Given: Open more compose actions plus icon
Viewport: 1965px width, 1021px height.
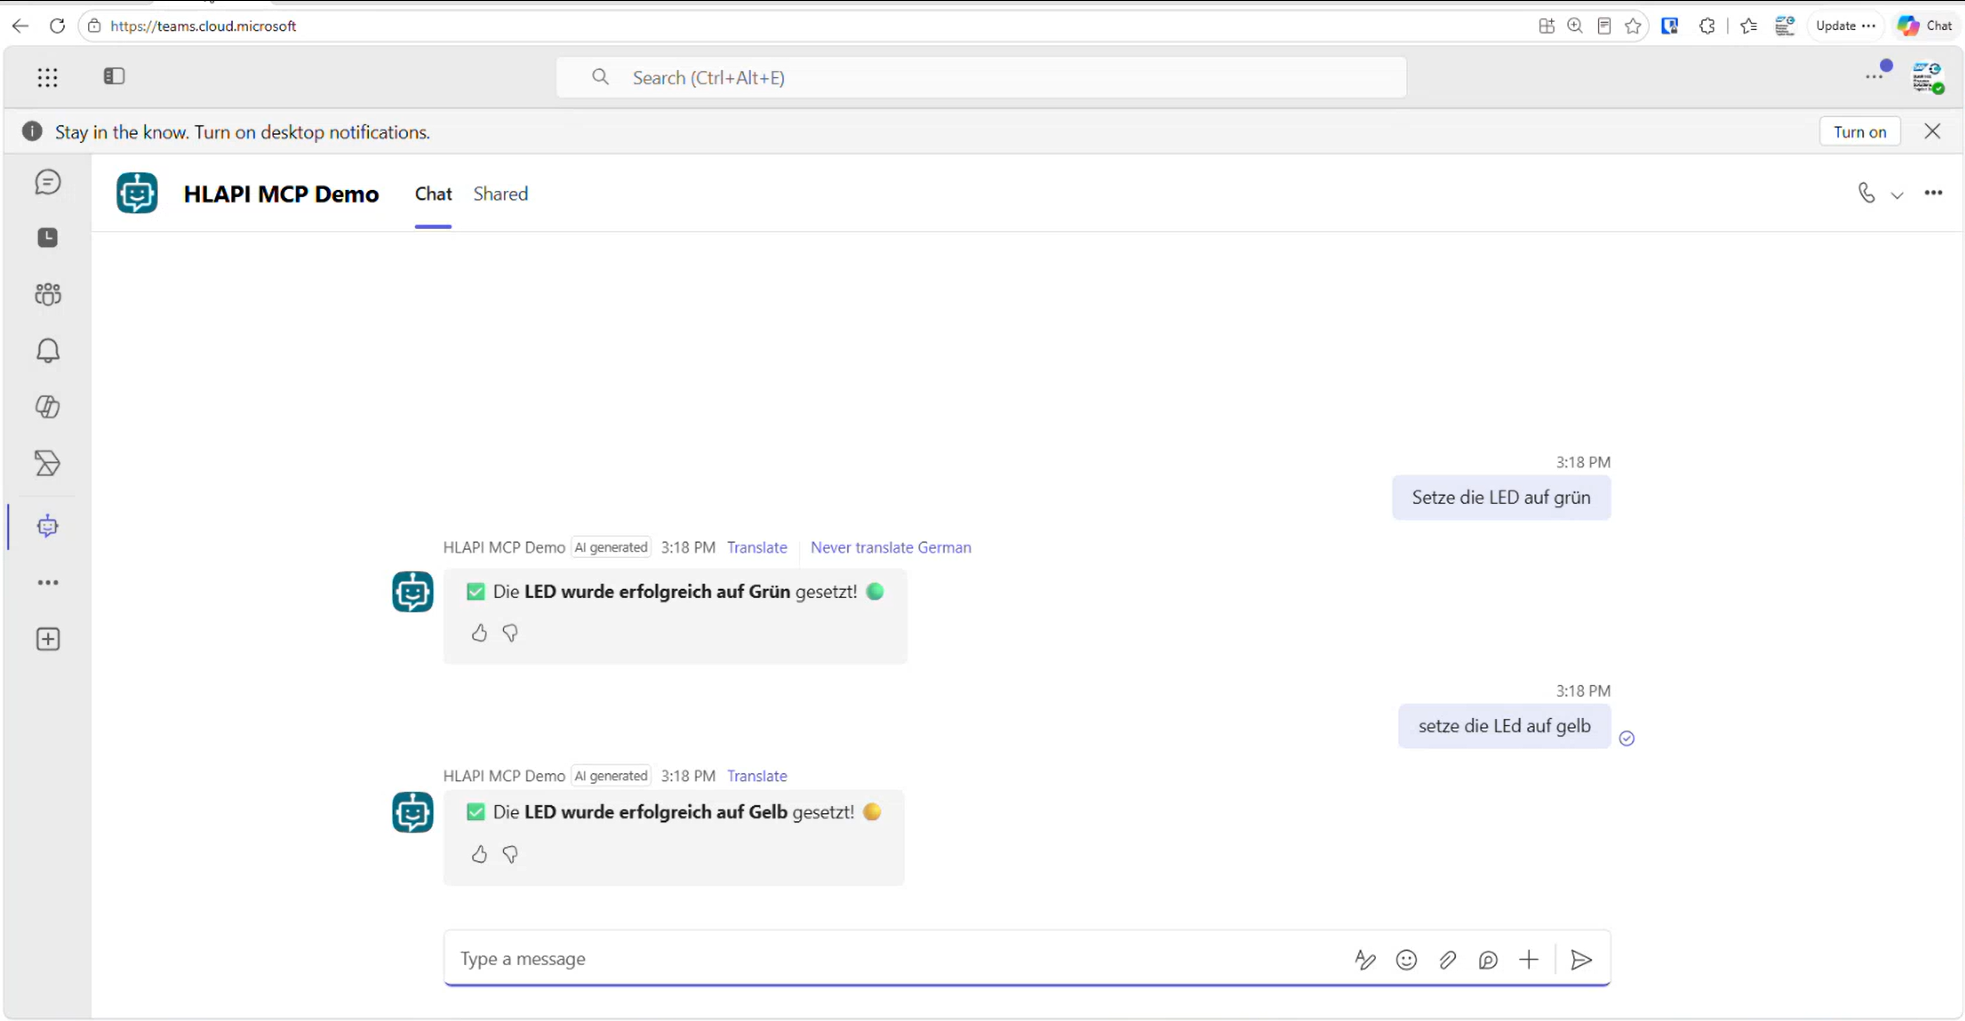Looking at the screenshot, I should tap(1528, 960).
